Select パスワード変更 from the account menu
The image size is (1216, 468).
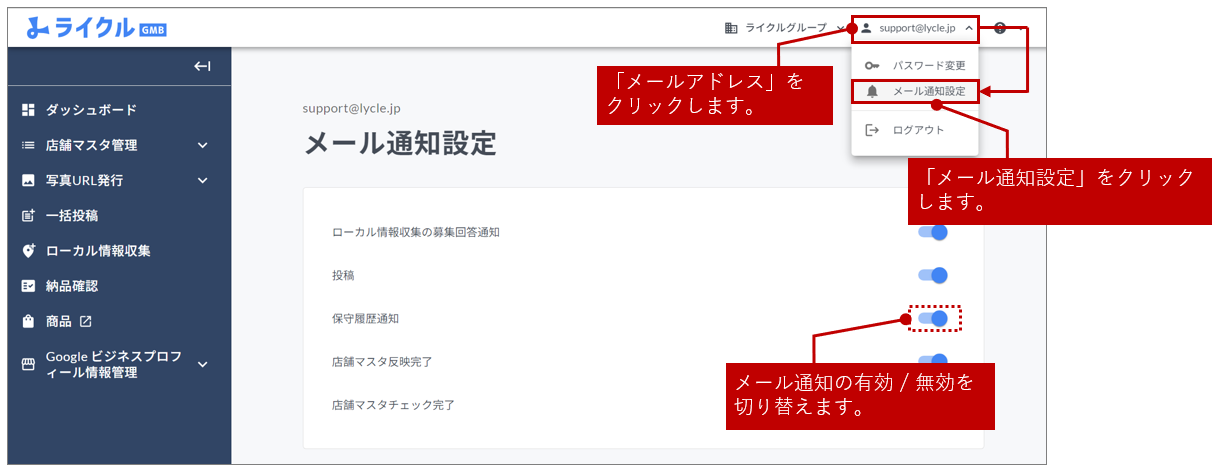pos(928,65)
